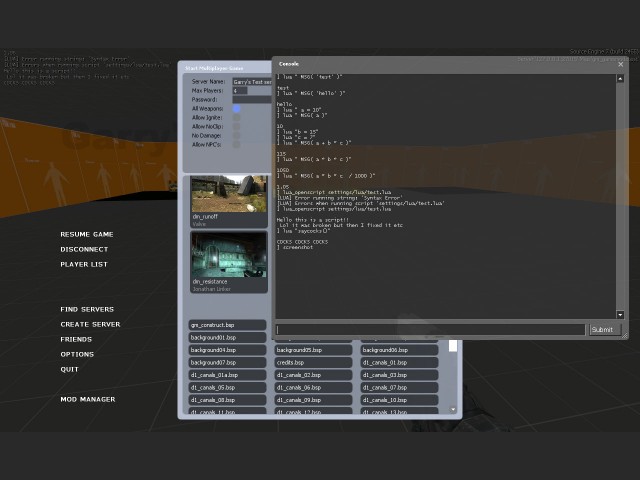Select d1_canals_10.bsp map
640x480 pixels.
(x=400, y=400)
